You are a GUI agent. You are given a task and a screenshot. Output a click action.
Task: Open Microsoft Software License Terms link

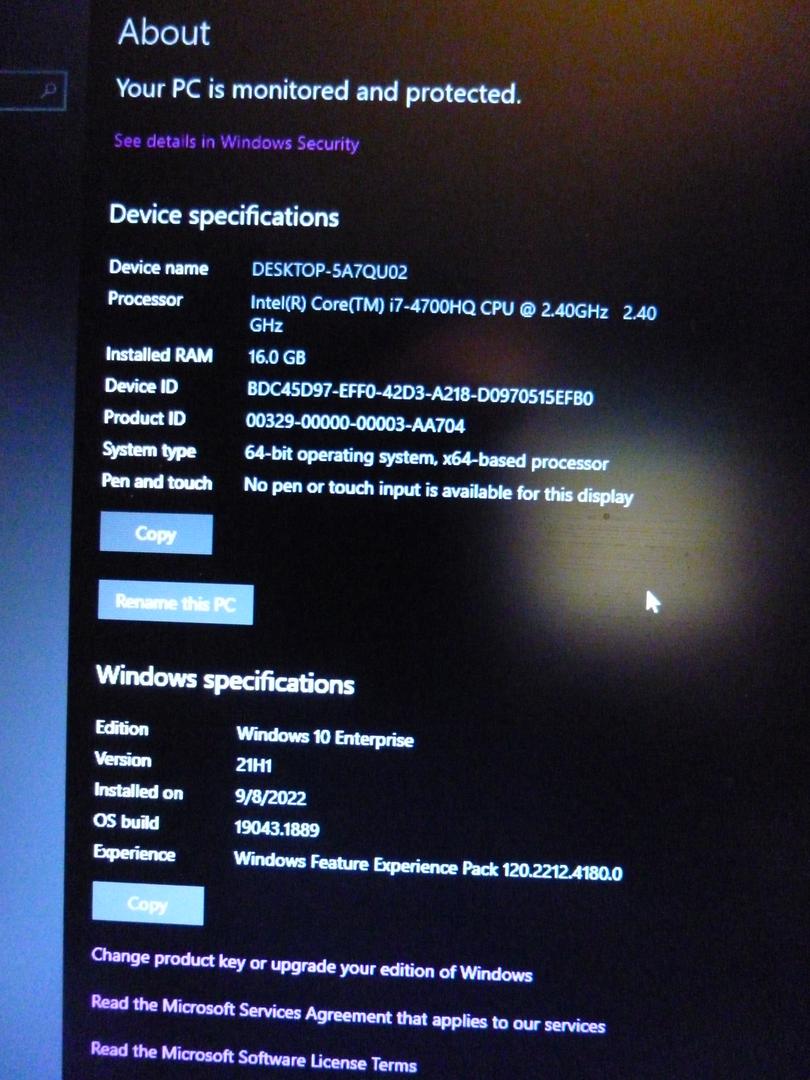click(x=253, y=1058)
